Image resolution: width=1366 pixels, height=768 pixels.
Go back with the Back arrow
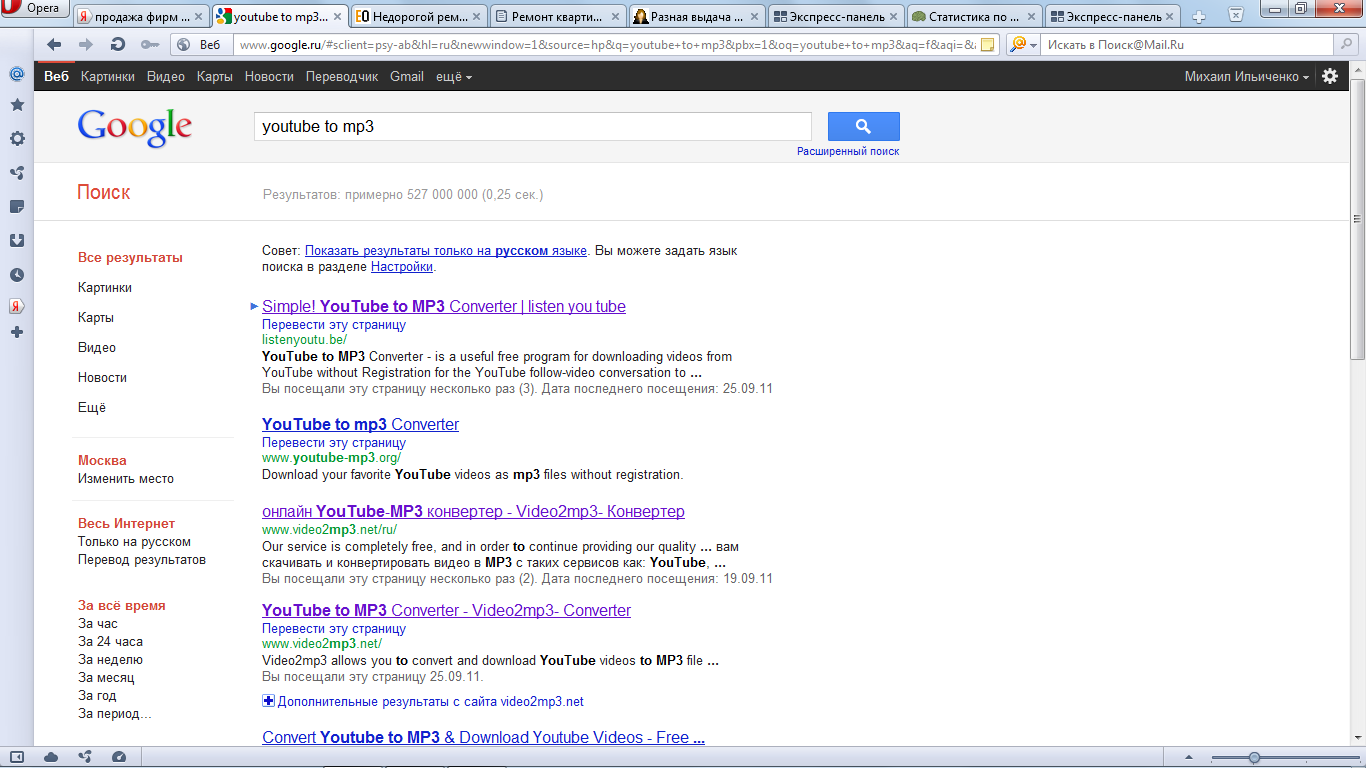click(x=54, y=44)
